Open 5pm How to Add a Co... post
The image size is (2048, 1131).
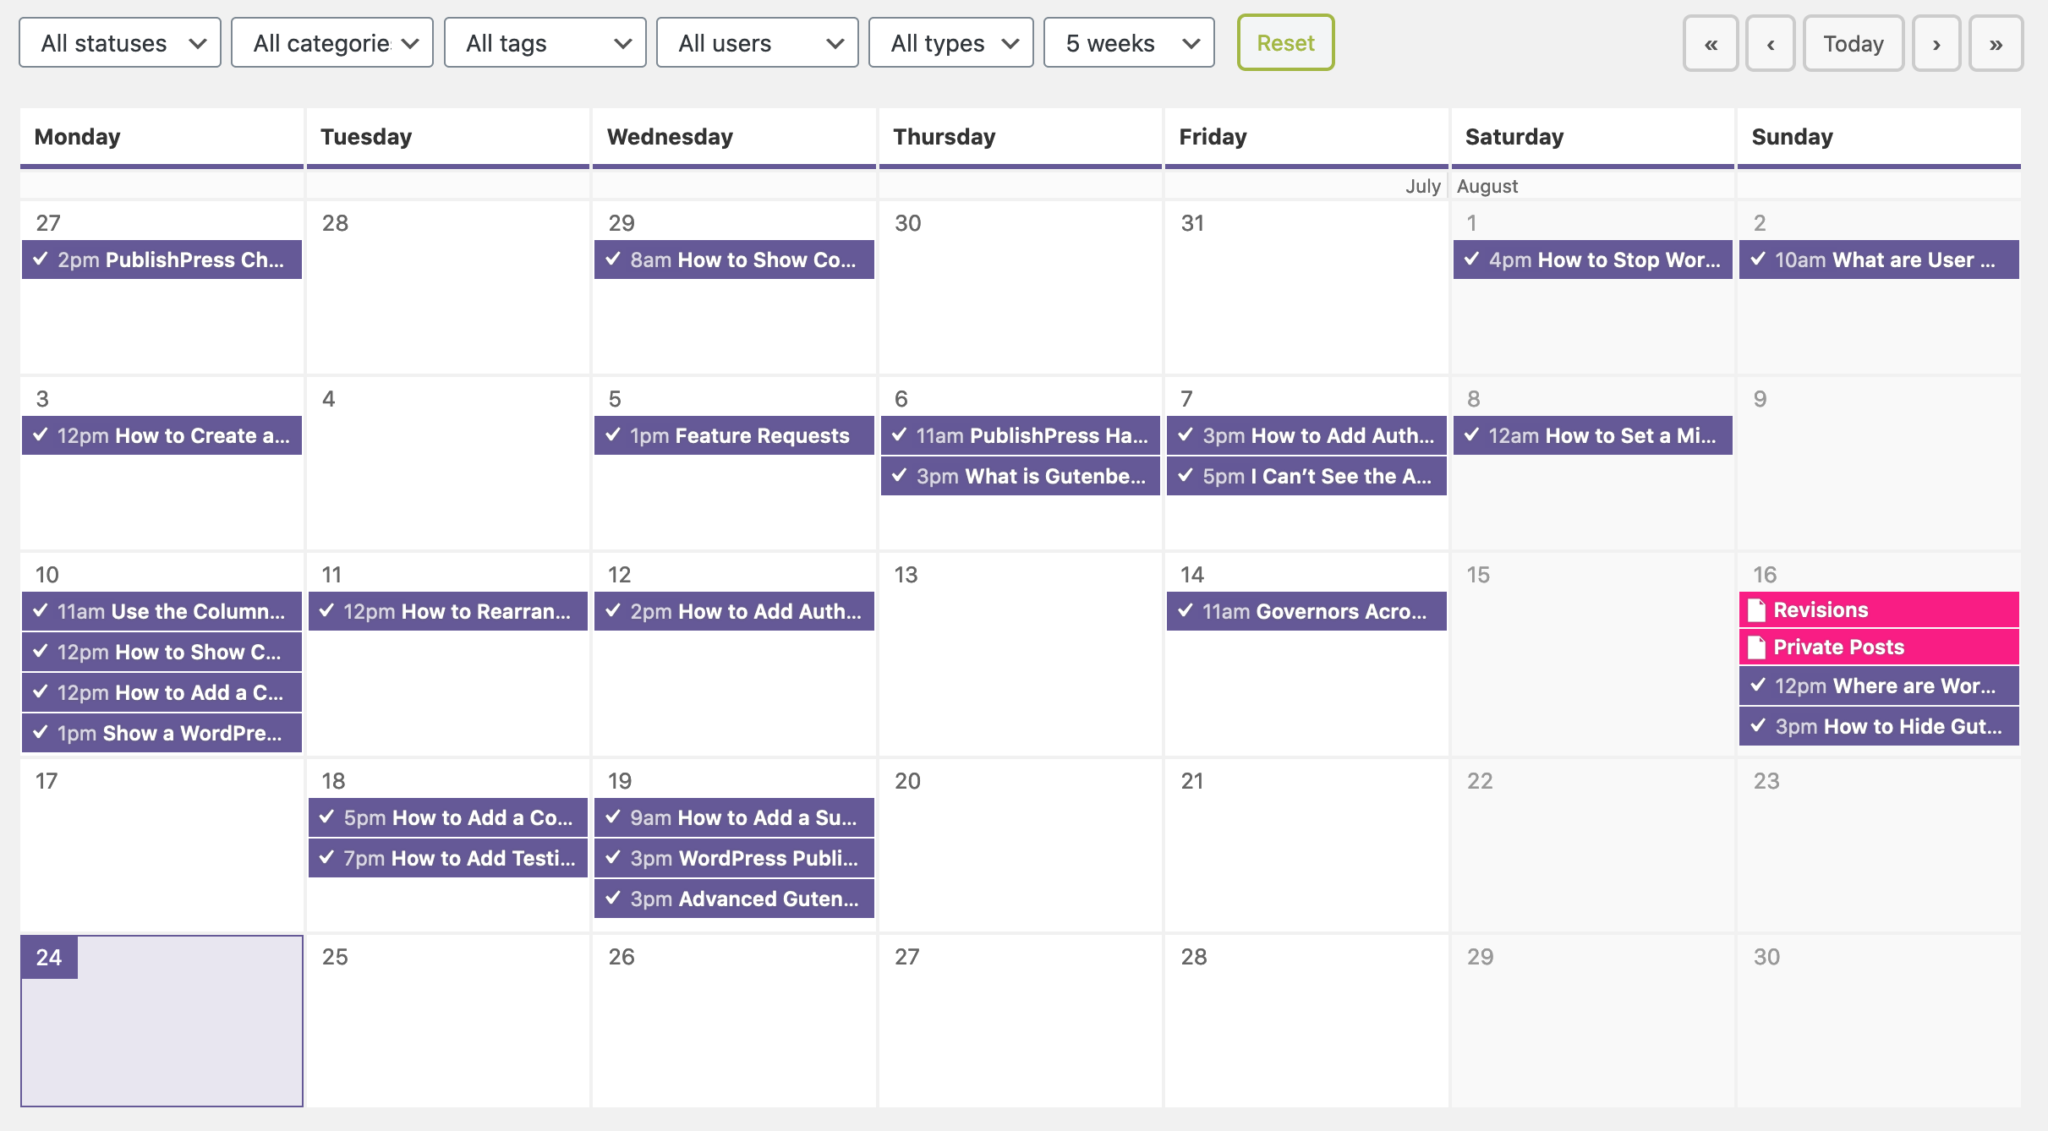[x=448, y=818]
